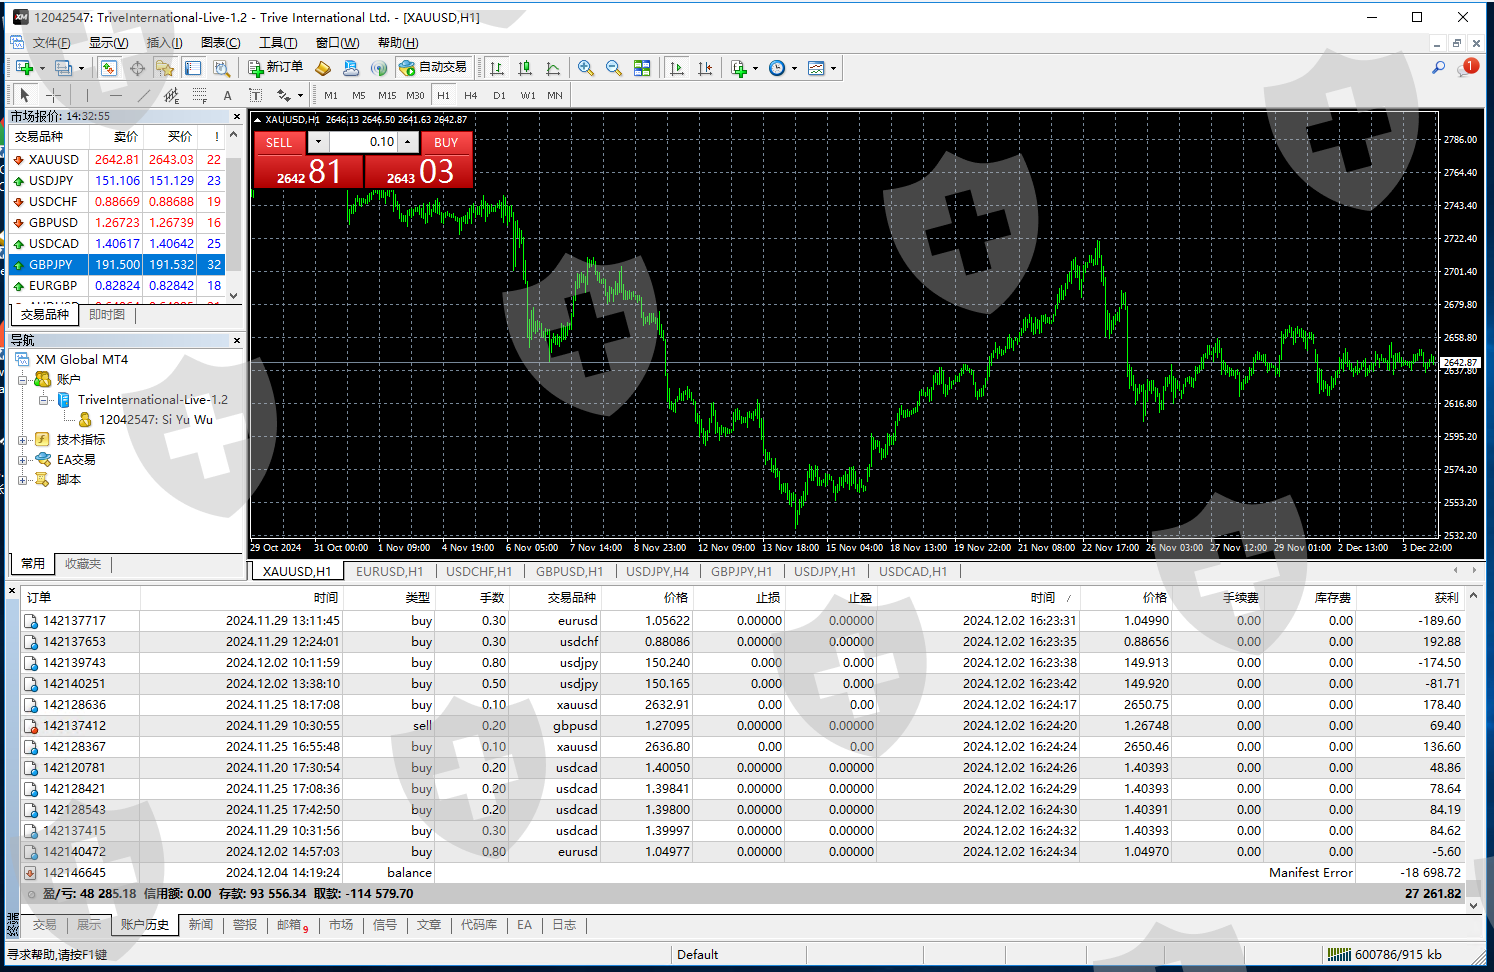Open the 图表(C) menu
1494x972 pixels.
220,43
